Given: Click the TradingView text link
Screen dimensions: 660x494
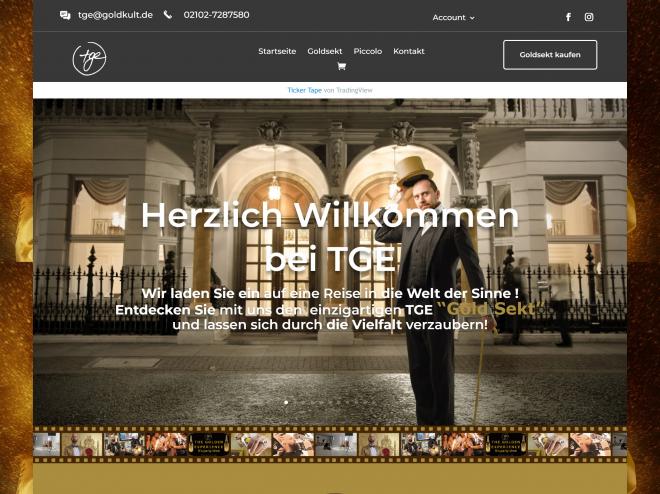Looking at the screenshot, I should [354, 90].
